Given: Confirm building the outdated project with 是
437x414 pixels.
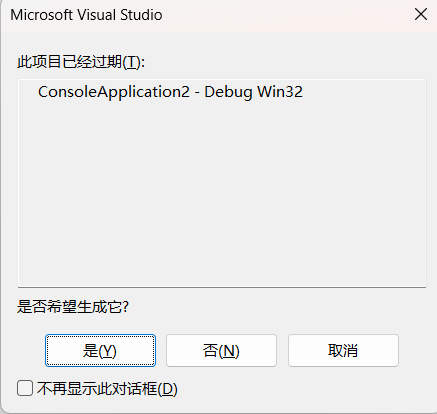Looking at the screenshot, I should click(100, 350).
